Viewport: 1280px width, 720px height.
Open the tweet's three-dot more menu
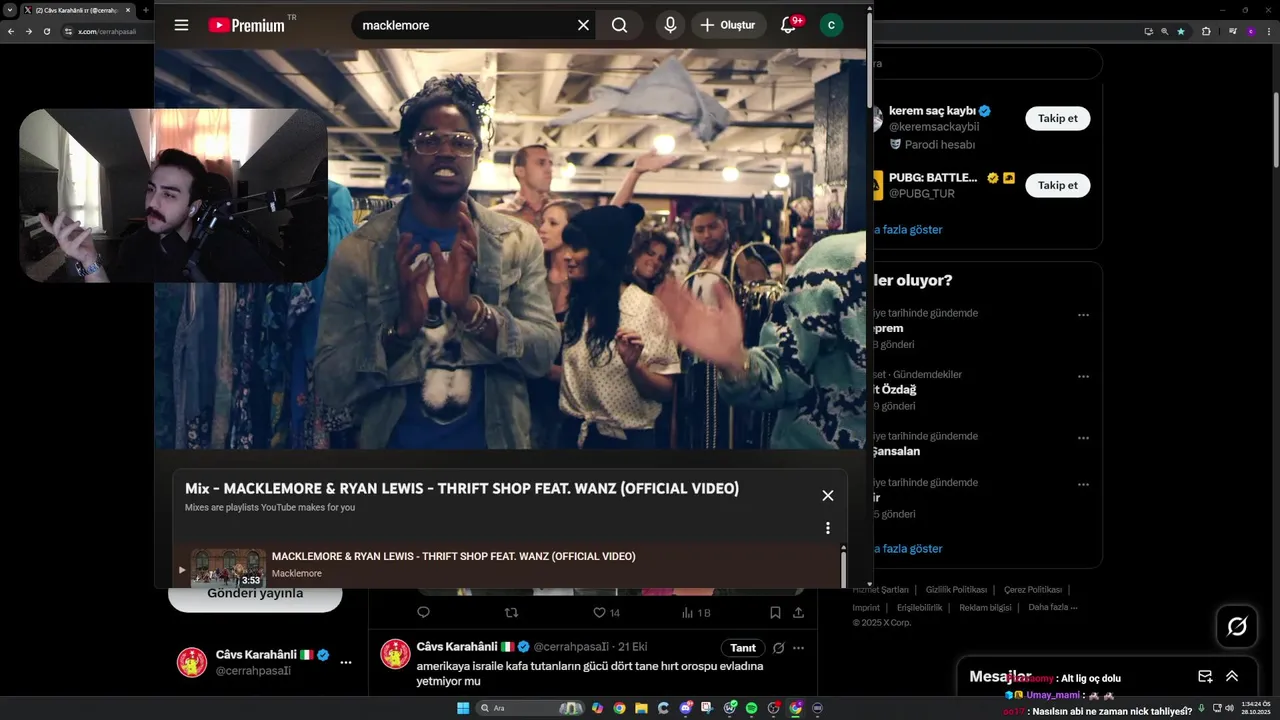pyautogui.click(x=799, y=648)
